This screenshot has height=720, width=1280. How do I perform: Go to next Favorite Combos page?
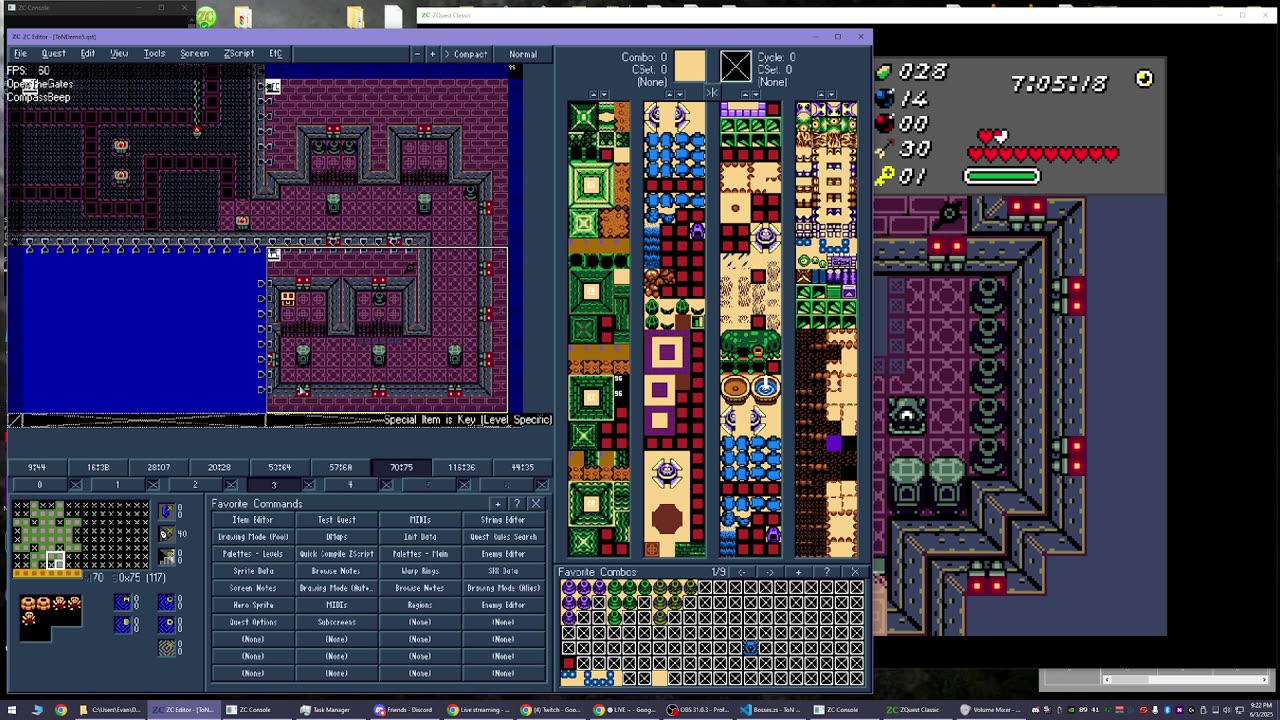(769, 572)
